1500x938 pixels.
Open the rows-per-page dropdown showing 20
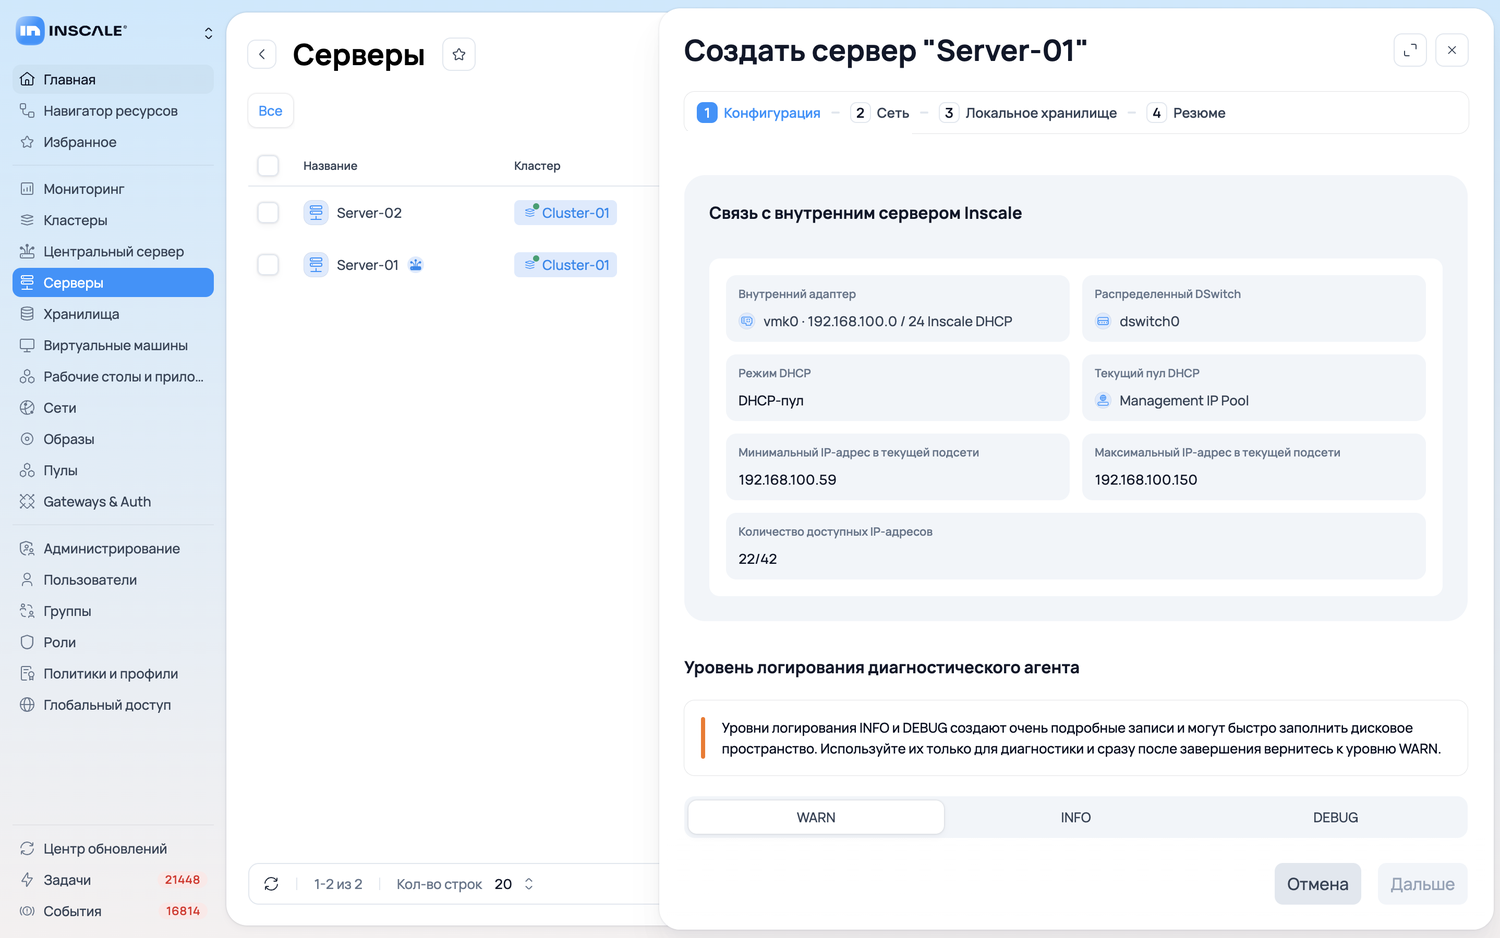tap(514, 884)
